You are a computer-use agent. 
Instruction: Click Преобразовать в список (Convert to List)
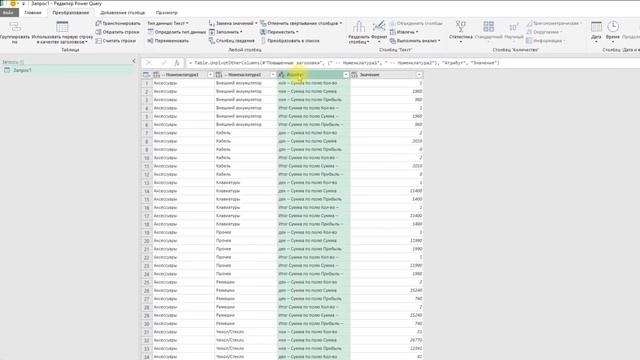coord(290,41)
